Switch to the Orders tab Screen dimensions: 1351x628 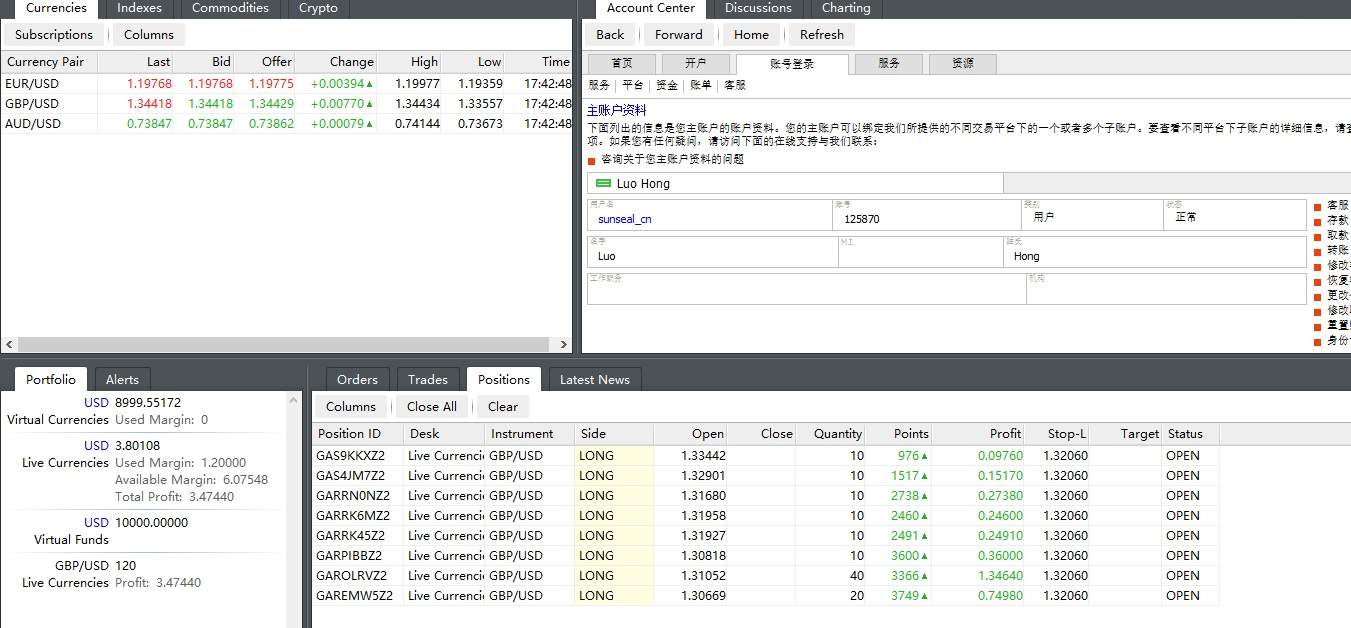(x=357, y=380)
